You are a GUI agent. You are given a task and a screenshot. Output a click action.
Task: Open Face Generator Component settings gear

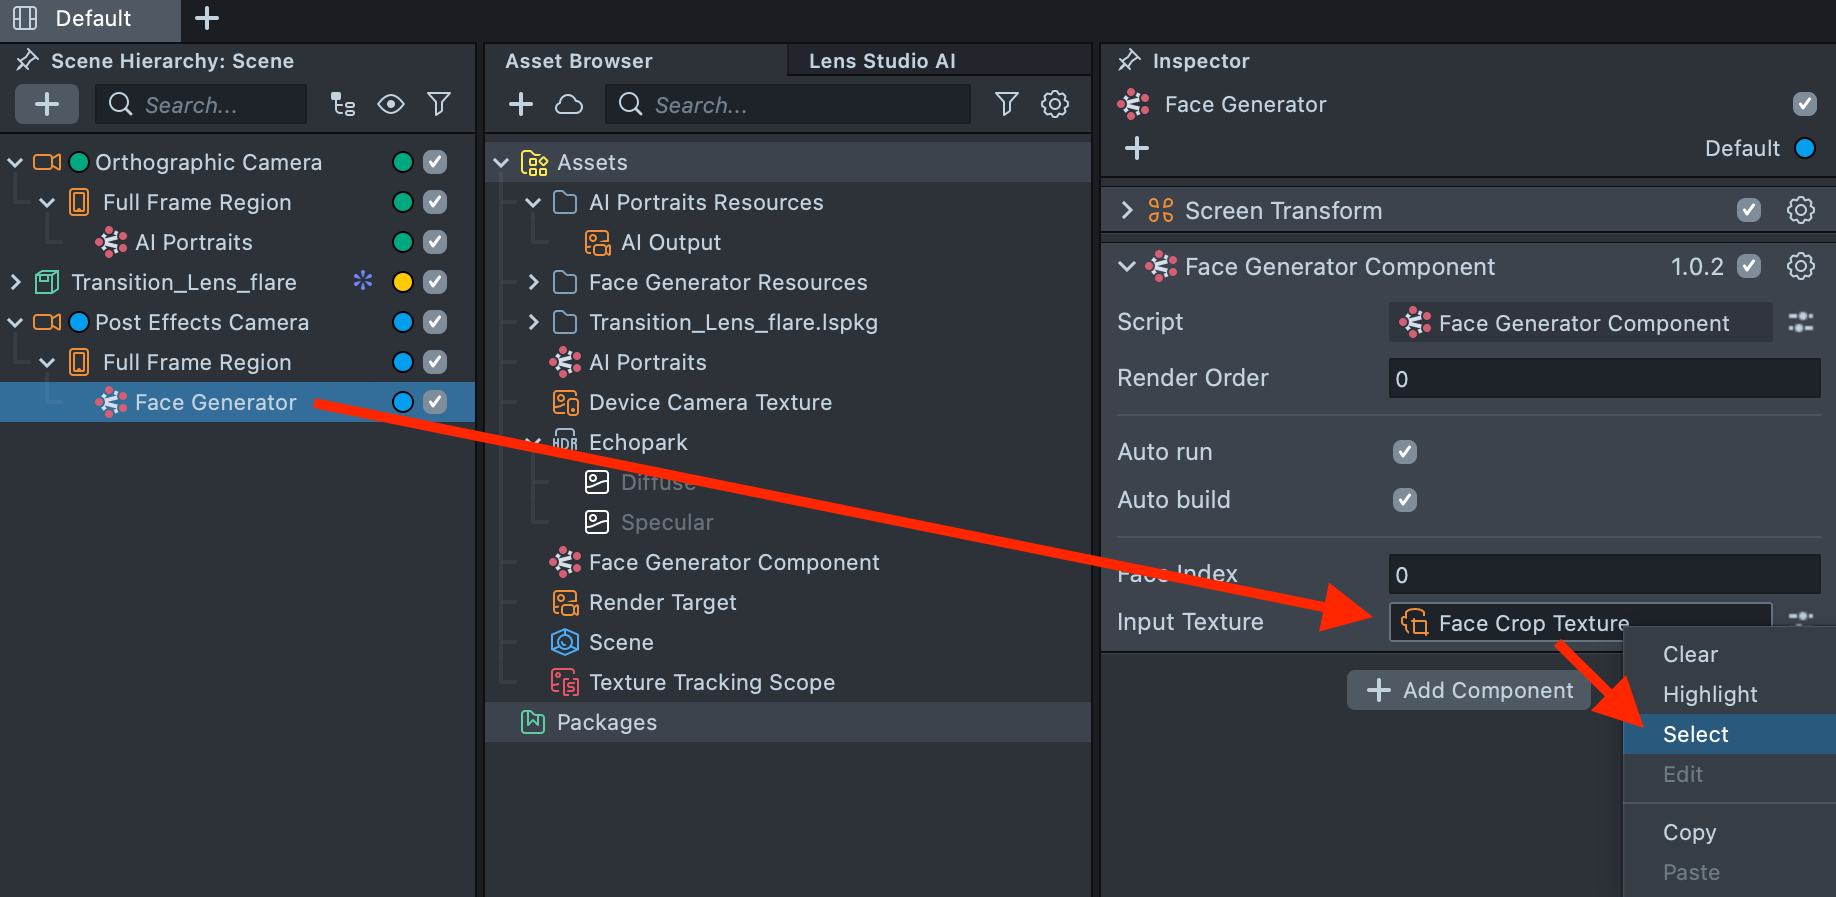click(x=1800, y=266)
